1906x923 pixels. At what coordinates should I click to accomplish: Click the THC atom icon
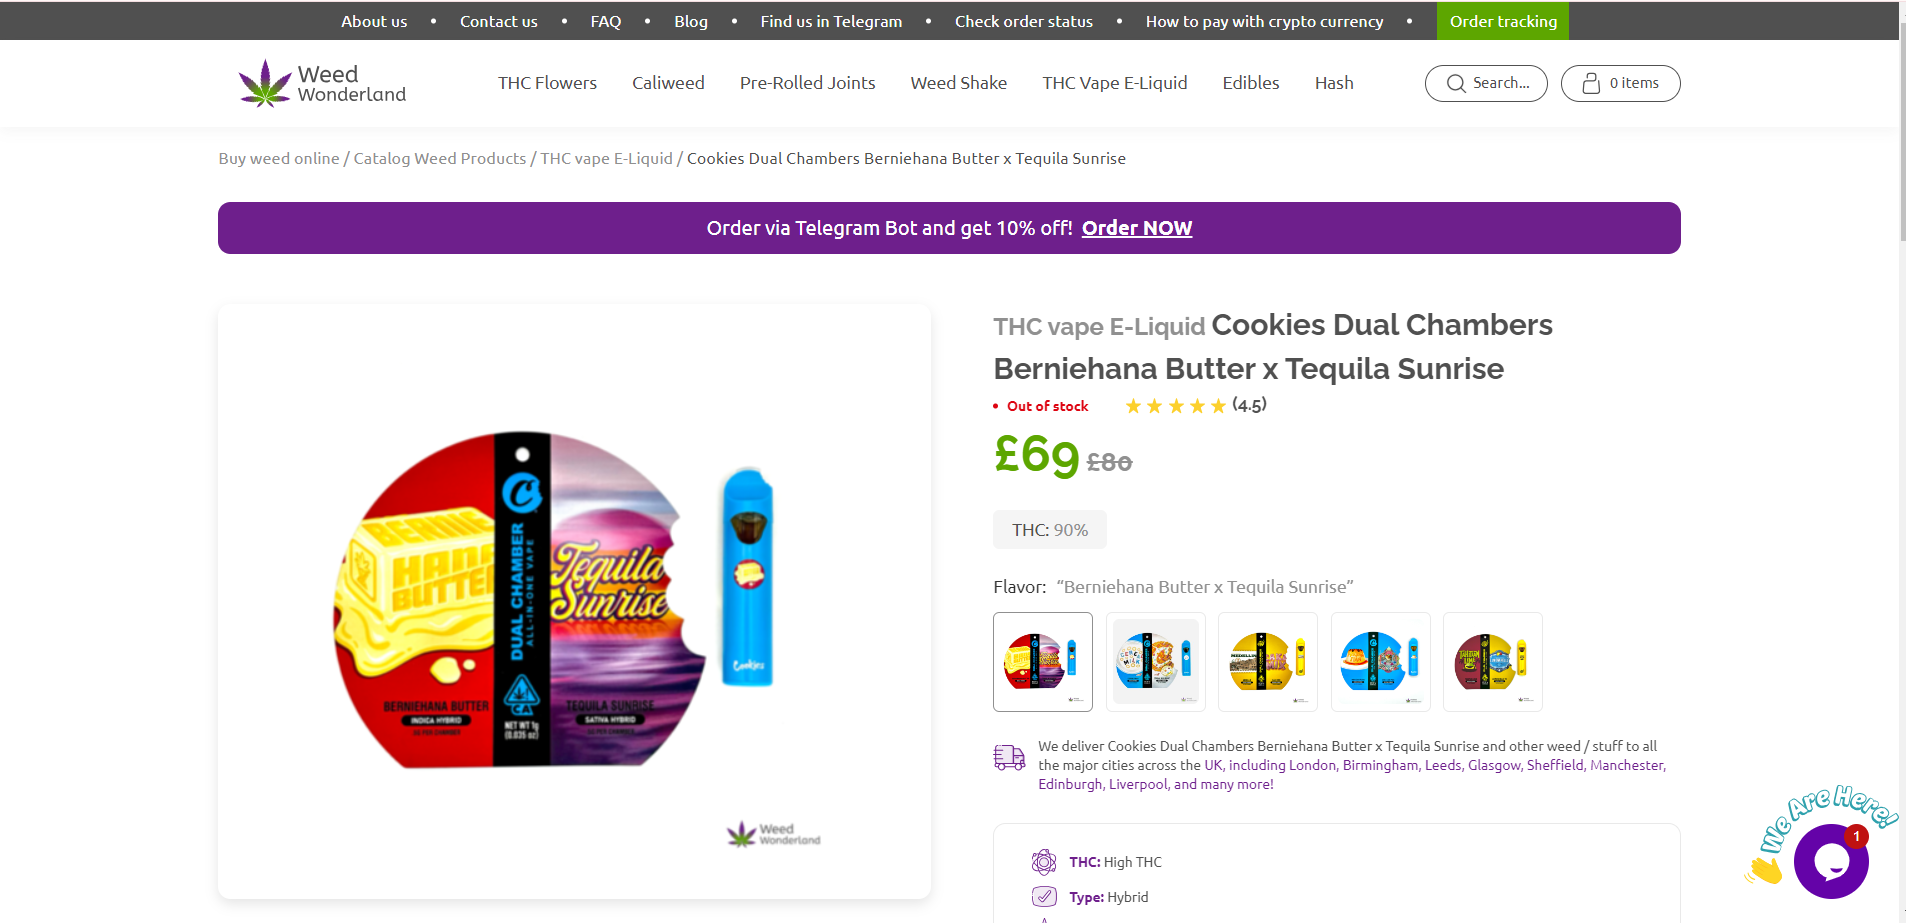(x=1044, y=862)
